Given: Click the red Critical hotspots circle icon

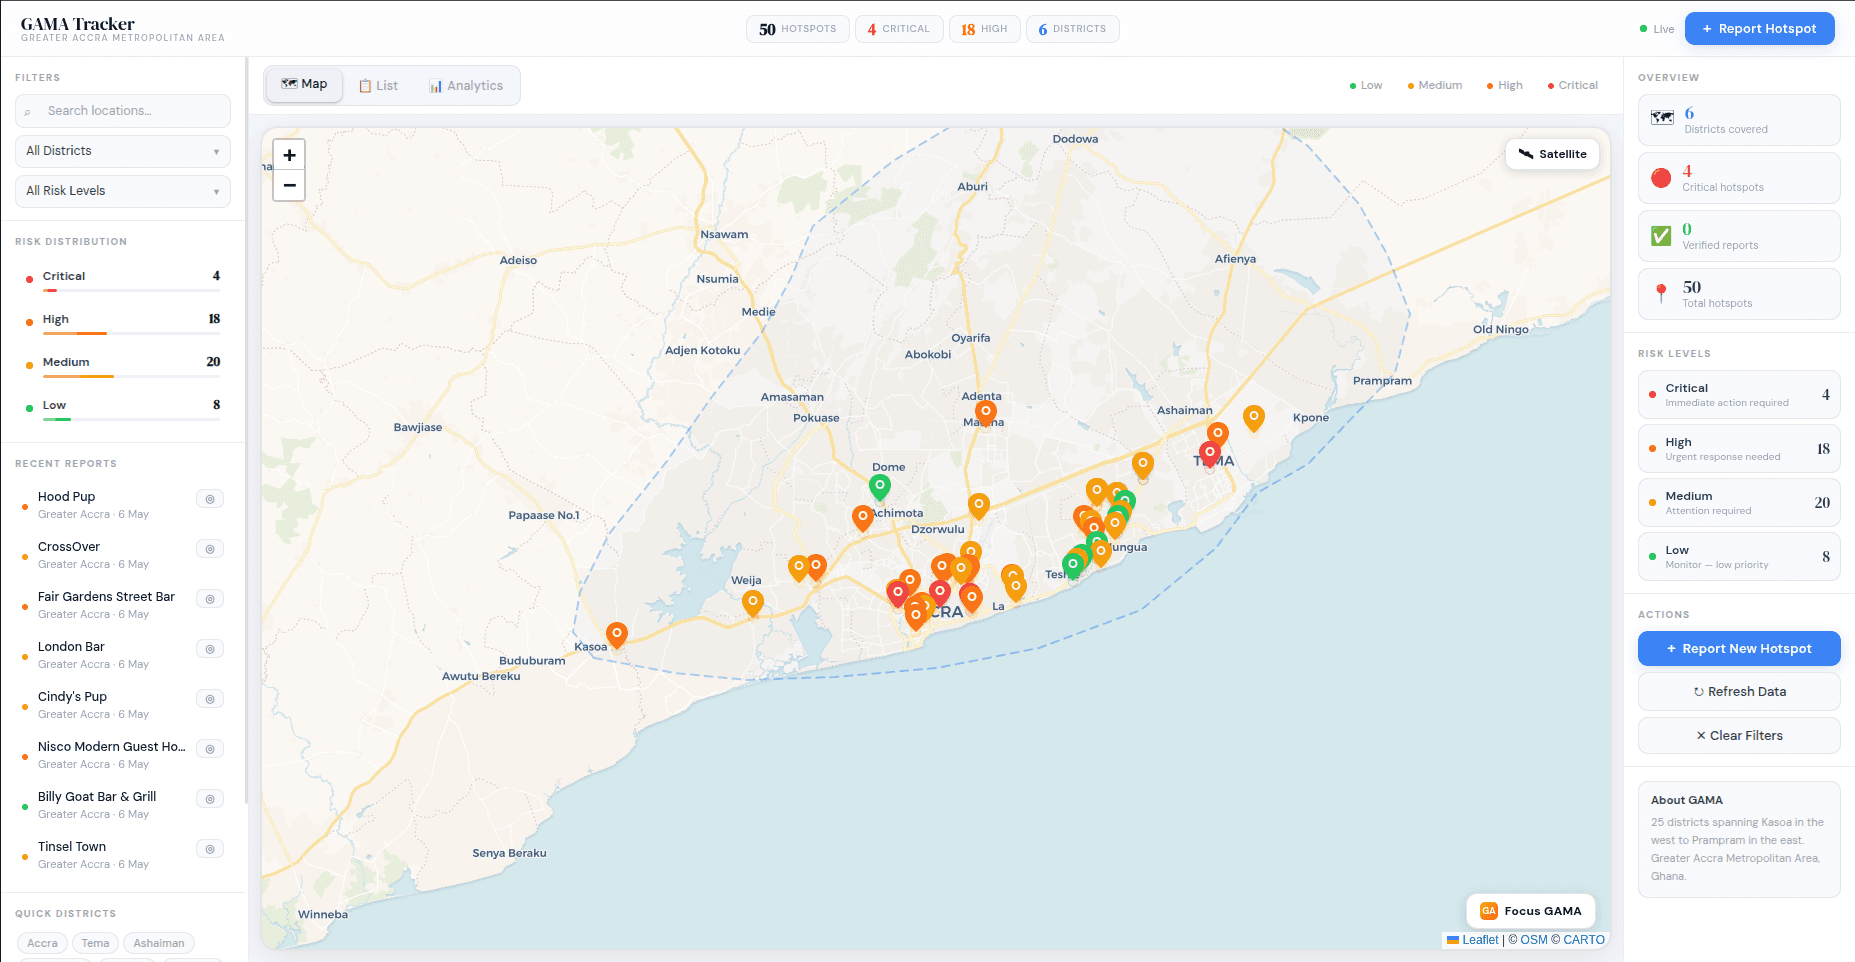Looking at the screenshot, I should [1661, 178].
